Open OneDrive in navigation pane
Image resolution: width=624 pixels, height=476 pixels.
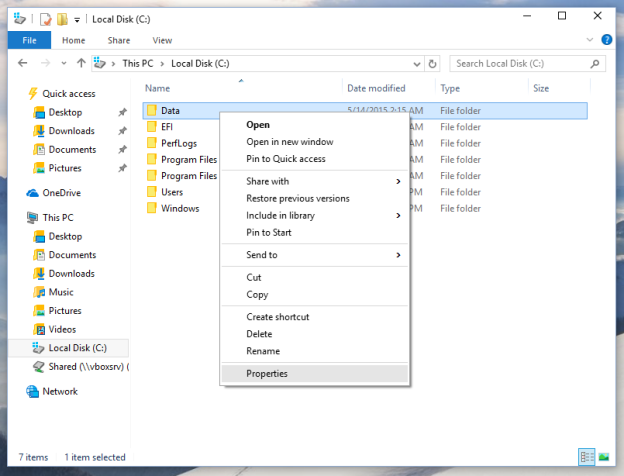pyautogui.click(x=61, y=193)
